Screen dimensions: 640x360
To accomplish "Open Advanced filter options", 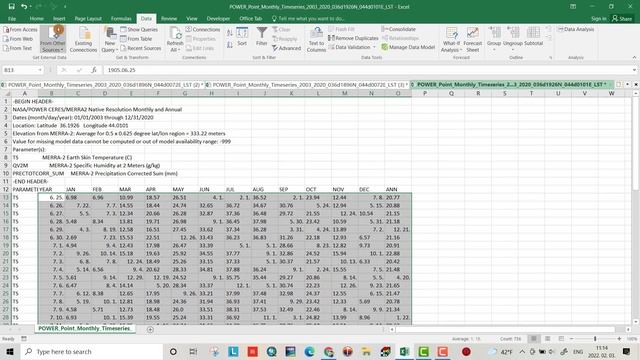I will (287, 48).
